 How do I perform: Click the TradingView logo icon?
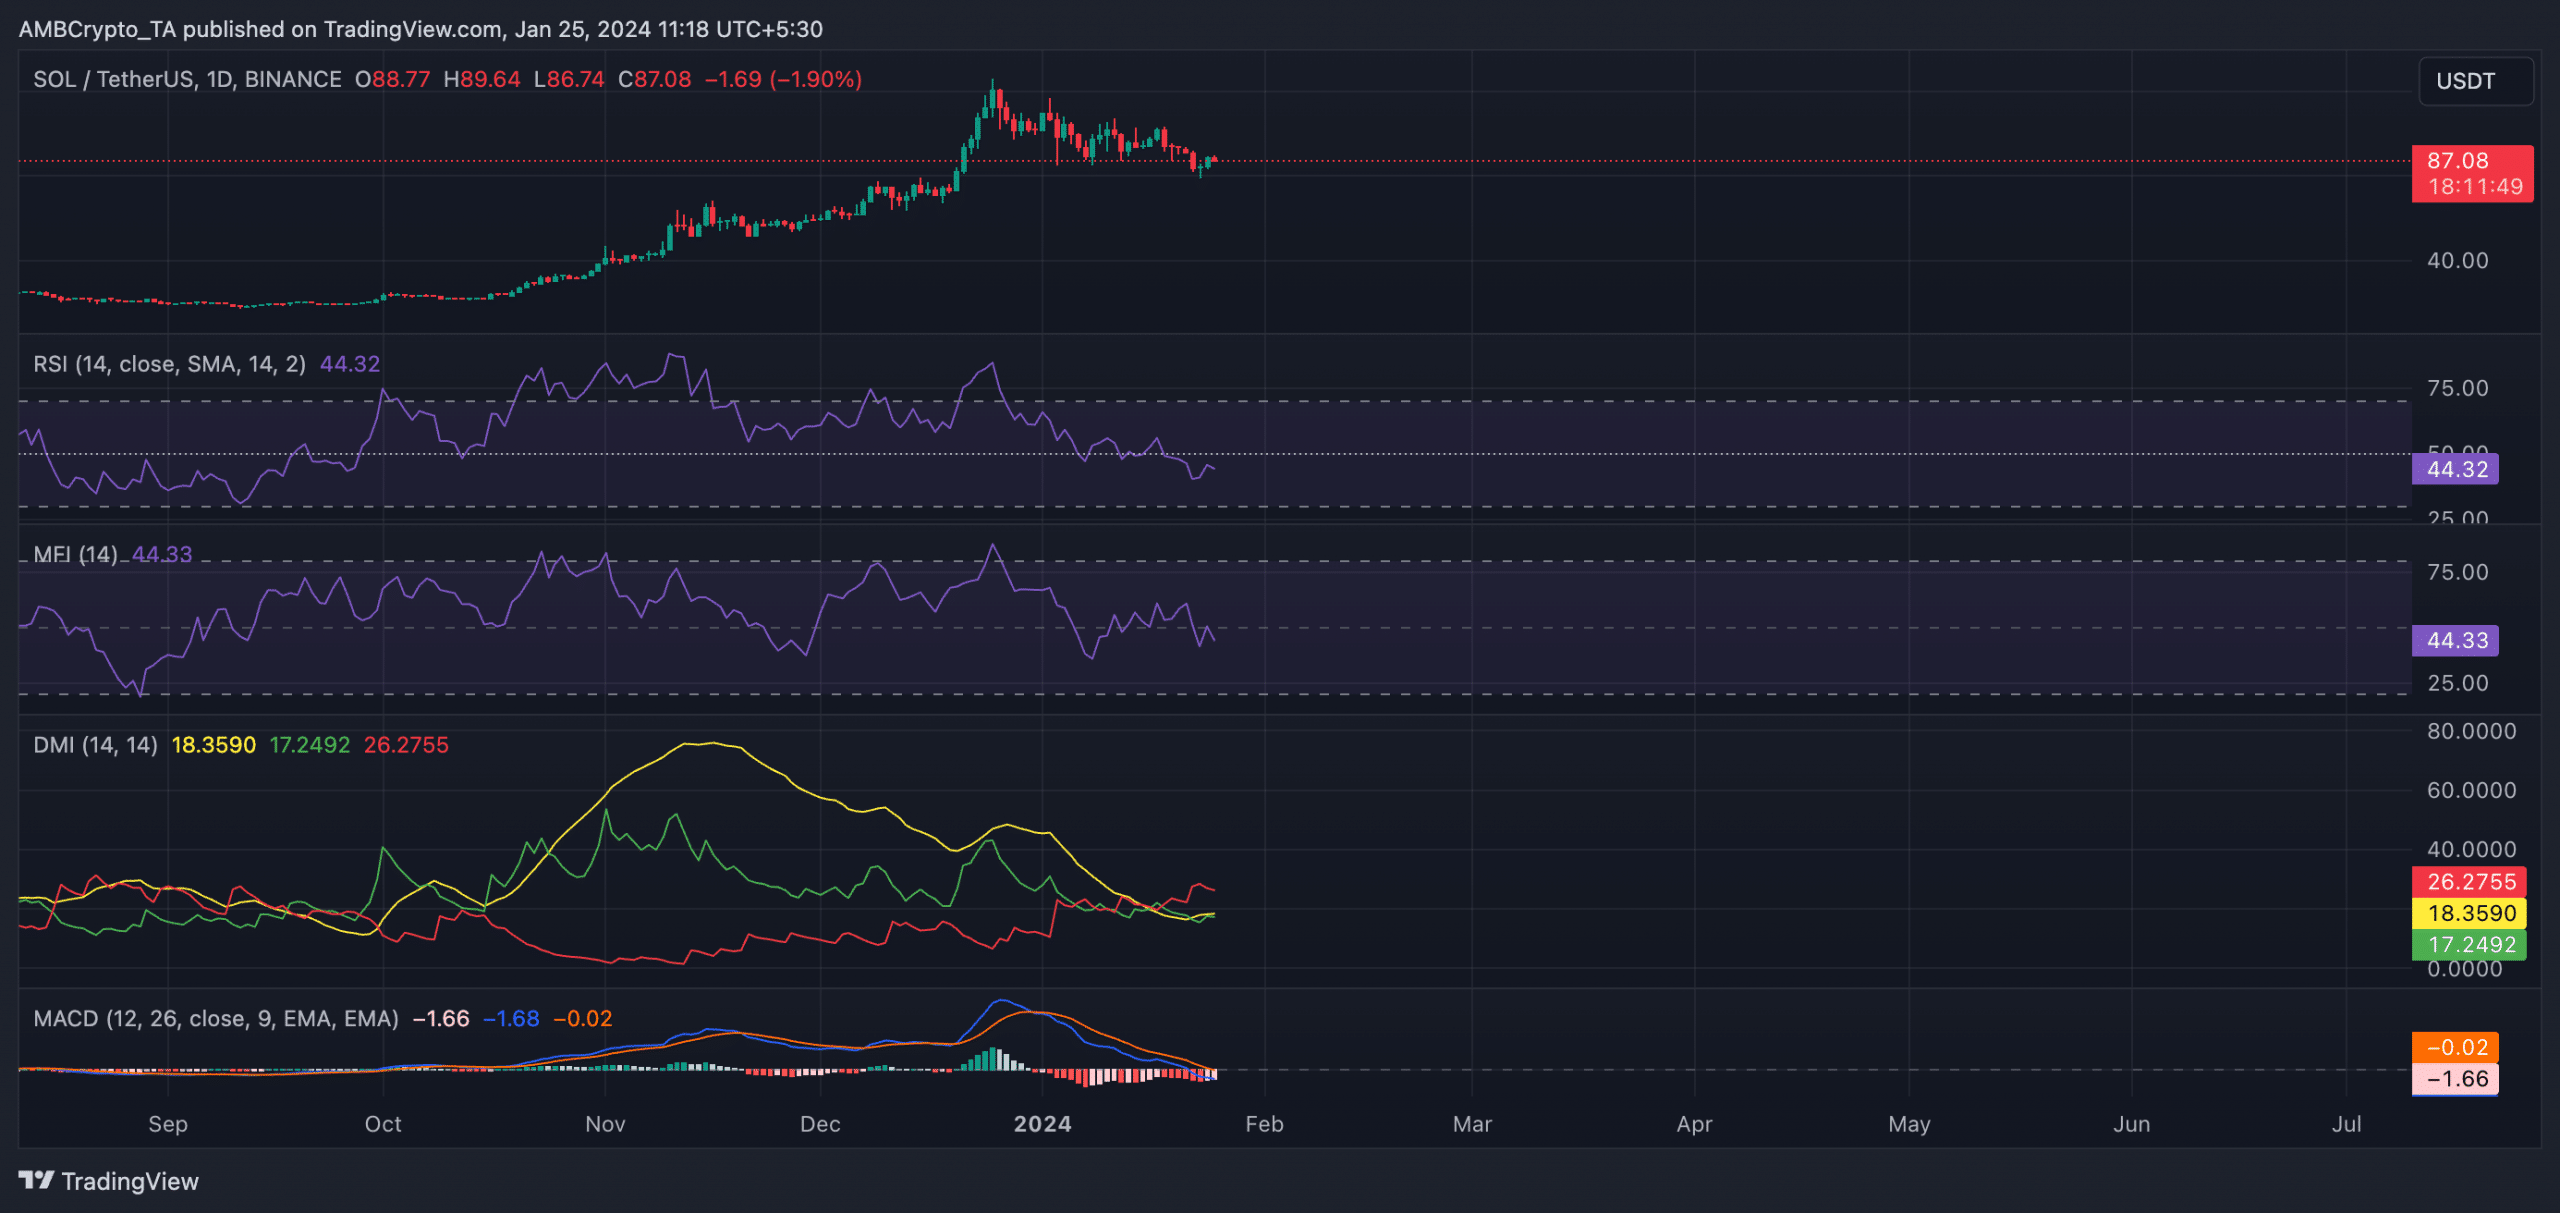coord(36,1180)
